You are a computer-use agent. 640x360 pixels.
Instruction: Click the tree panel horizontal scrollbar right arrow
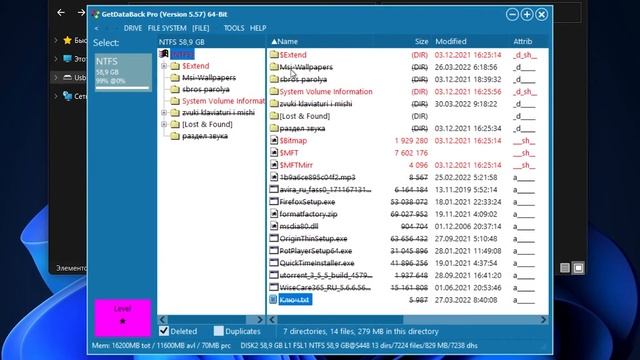[260, 320]
